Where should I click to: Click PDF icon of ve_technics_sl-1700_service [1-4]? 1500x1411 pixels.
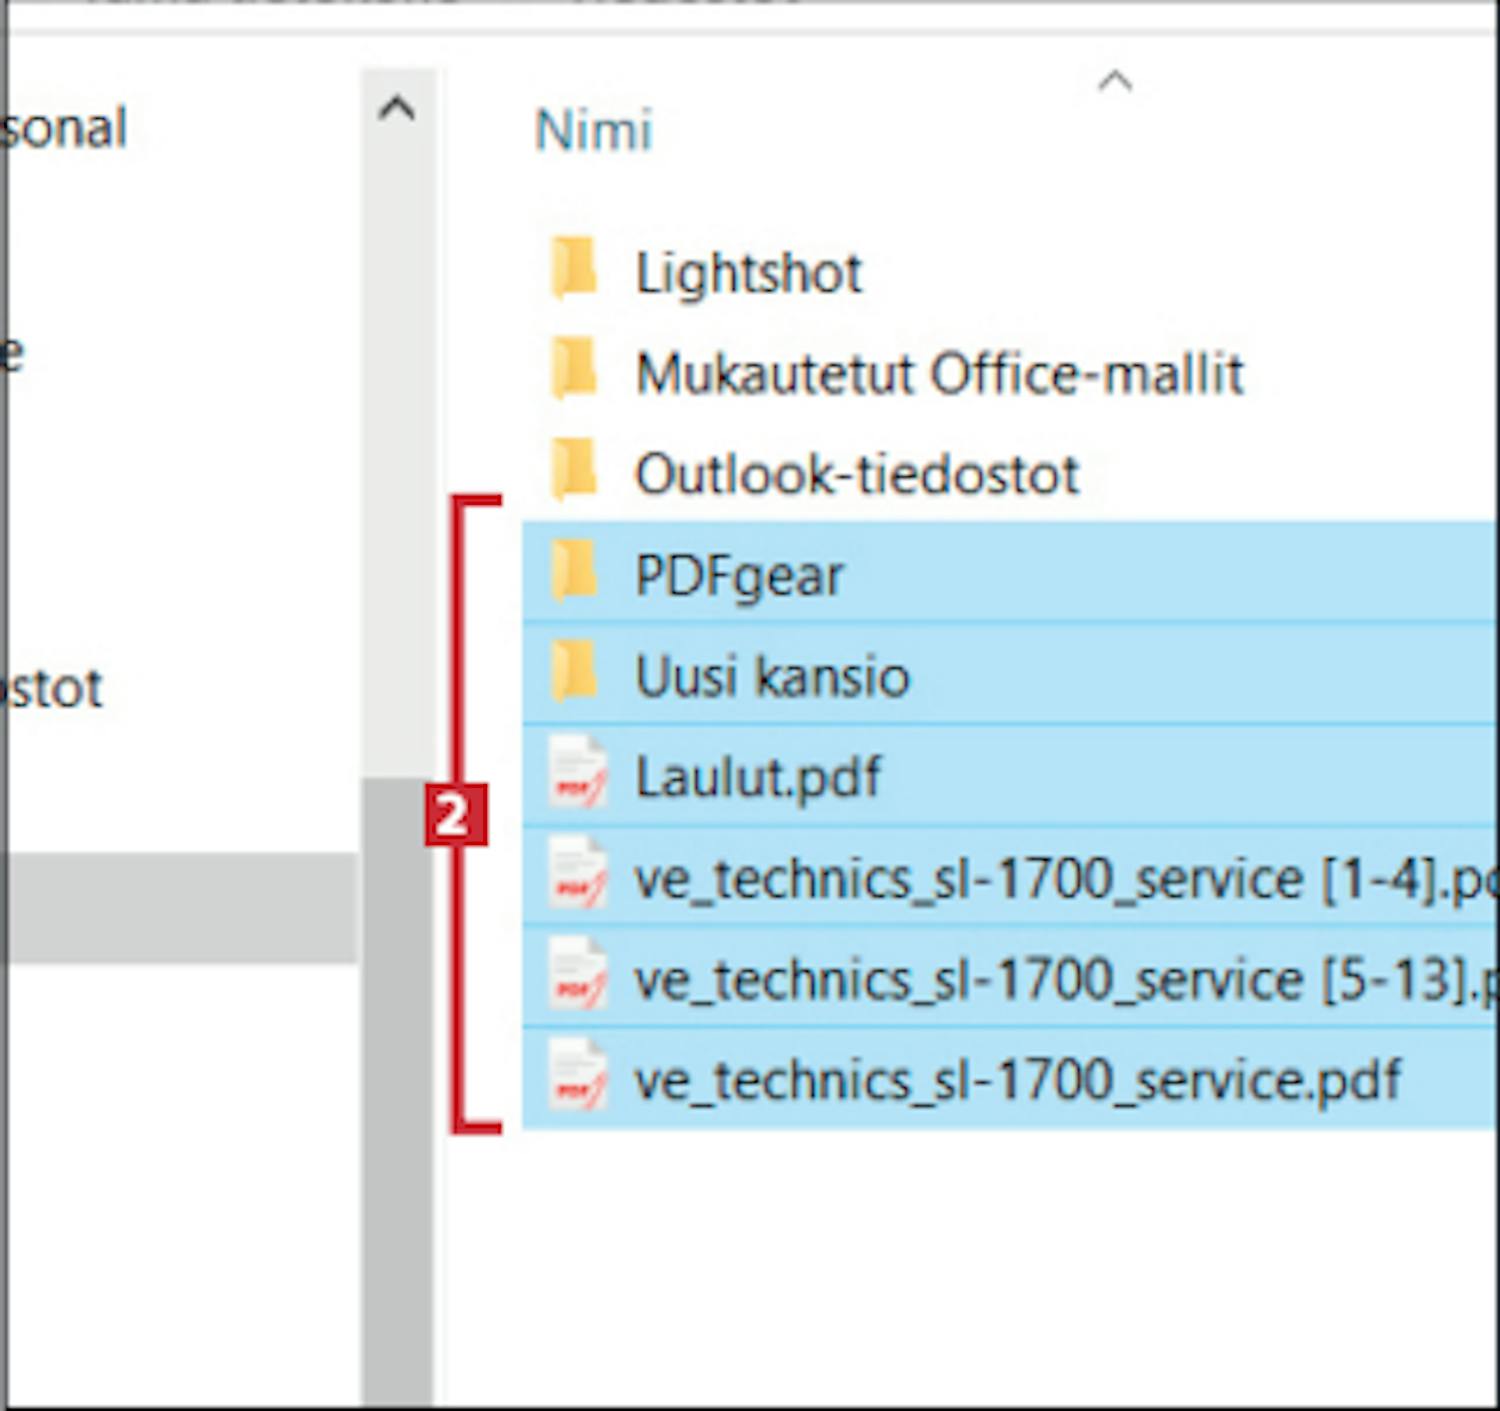pyautogui.click(x=577, y=877)
